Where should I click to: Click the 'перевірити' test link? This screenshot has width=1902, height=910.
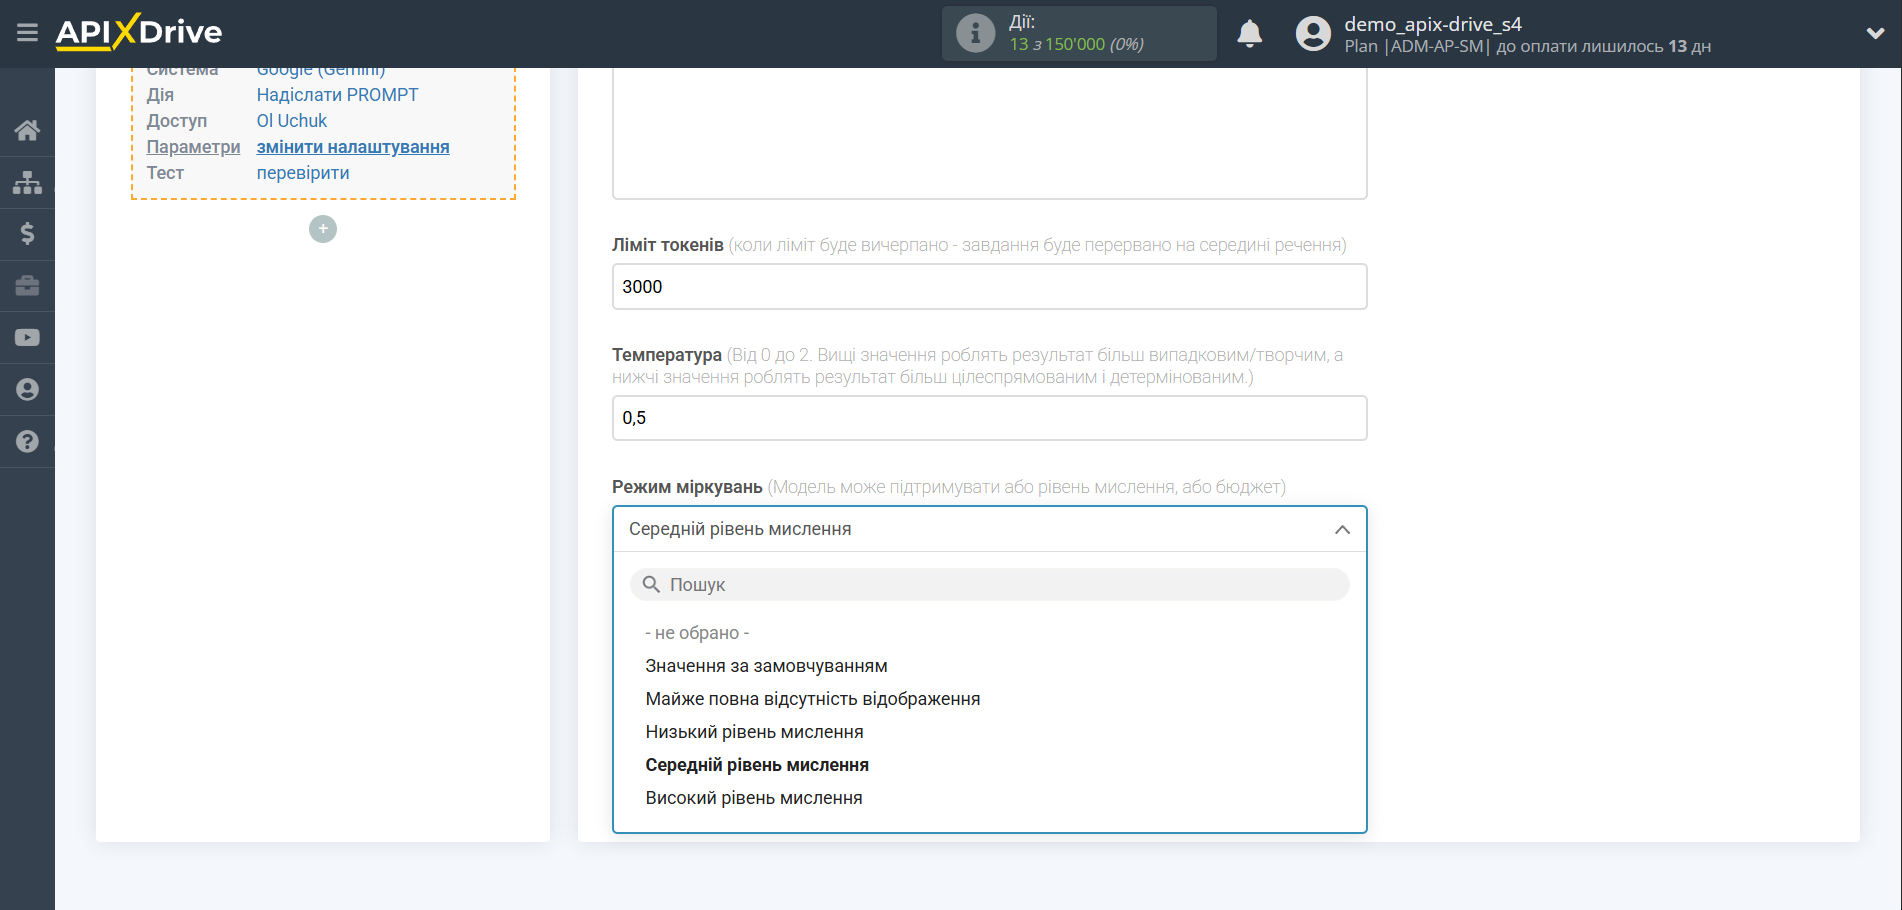coord(302,173)
